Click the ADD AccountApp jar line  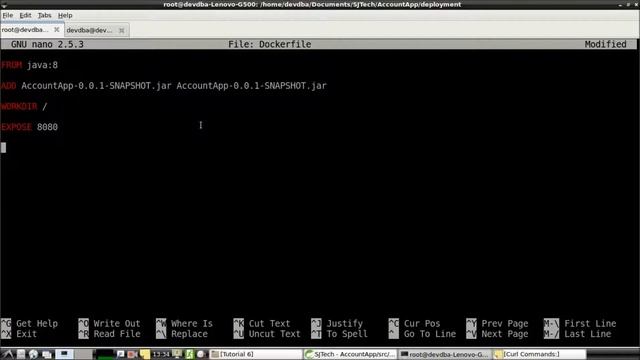(164, 86)
